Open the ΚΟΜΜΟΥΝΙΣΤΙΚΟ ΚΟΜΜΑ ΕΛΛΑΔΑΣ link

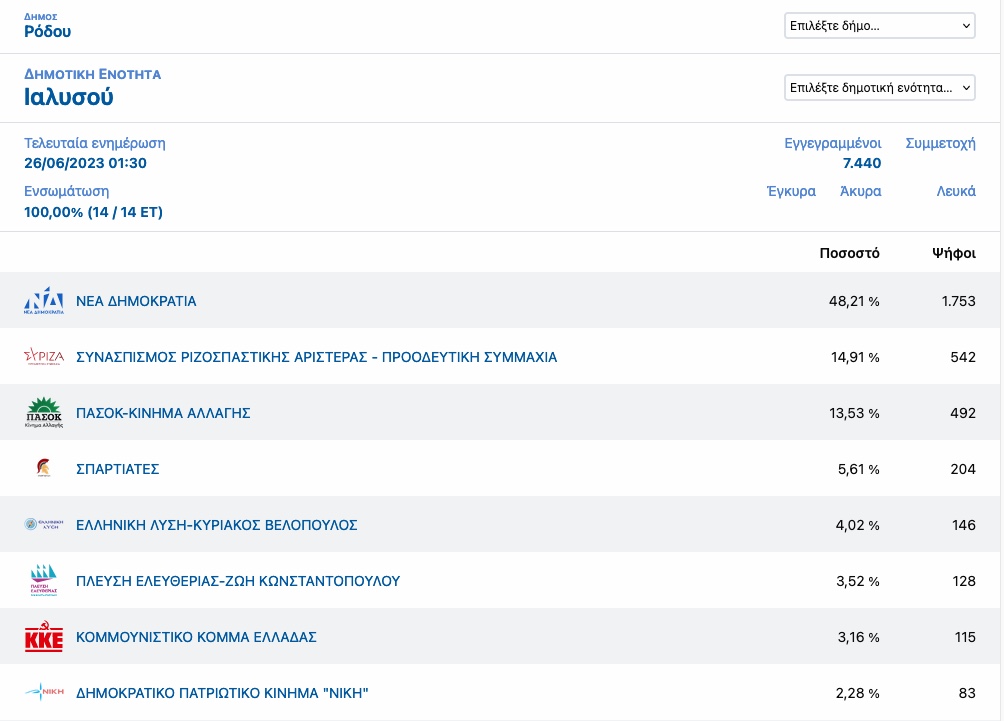[197, 637]
